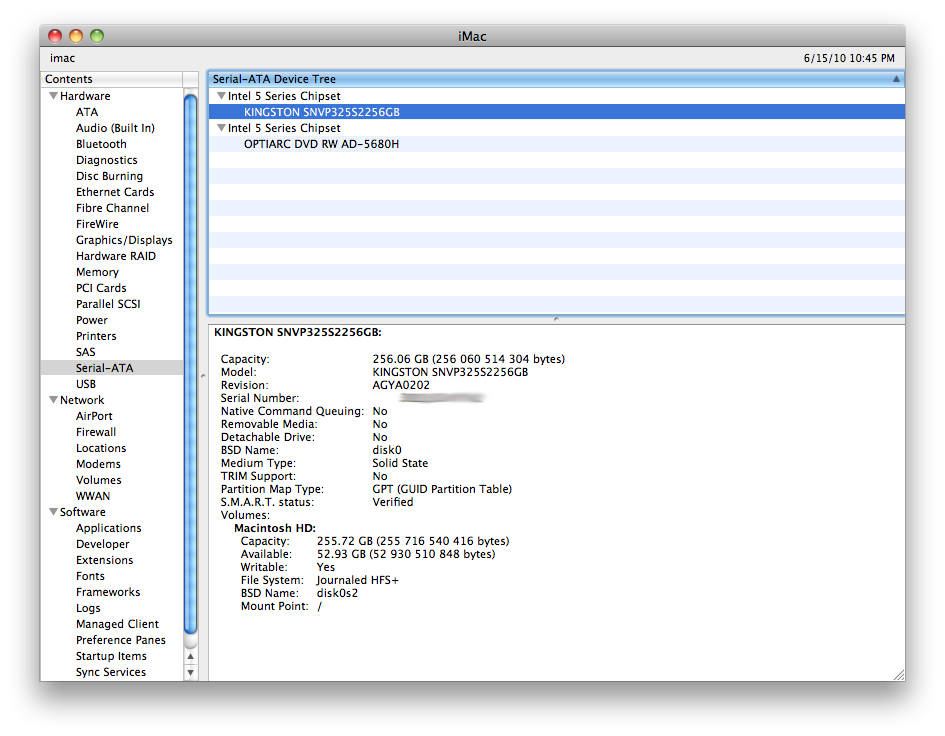Open Extensions section
The height and width of the screenshot is (736, 945).
pos(104,560)
